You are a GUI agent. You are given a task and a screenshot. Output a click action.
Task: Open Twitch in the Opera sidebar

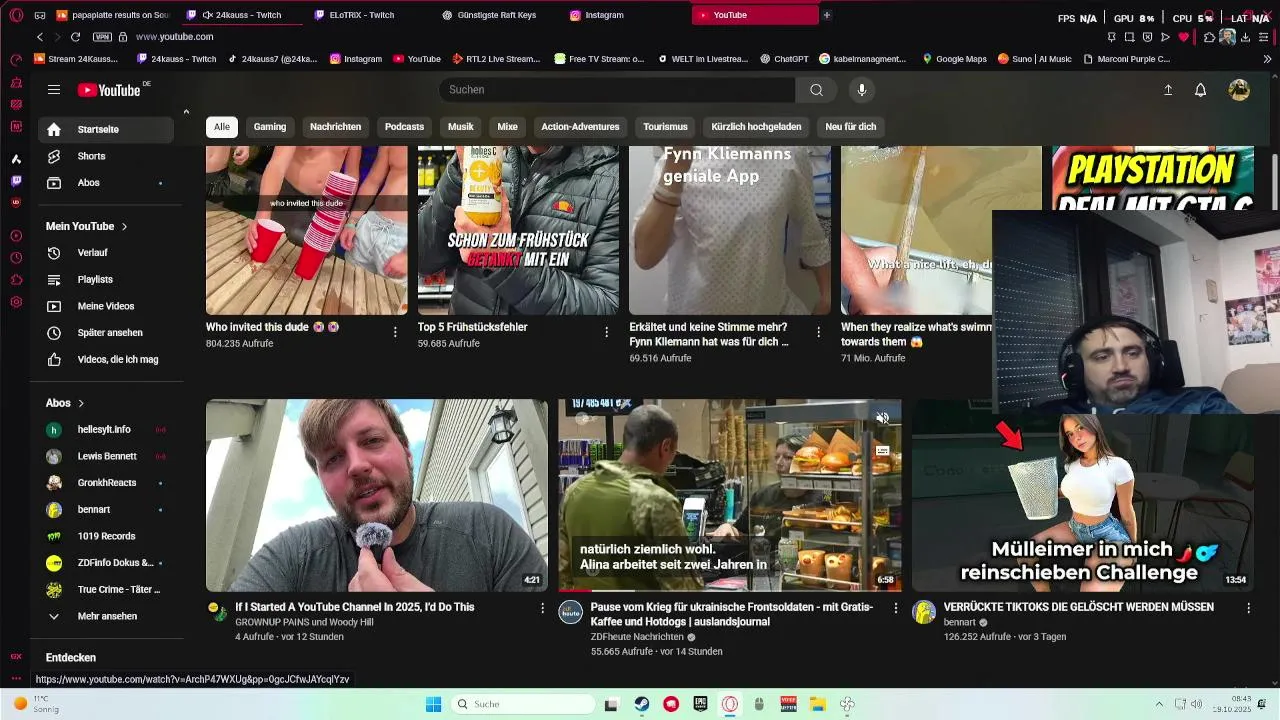coord(16,181)
